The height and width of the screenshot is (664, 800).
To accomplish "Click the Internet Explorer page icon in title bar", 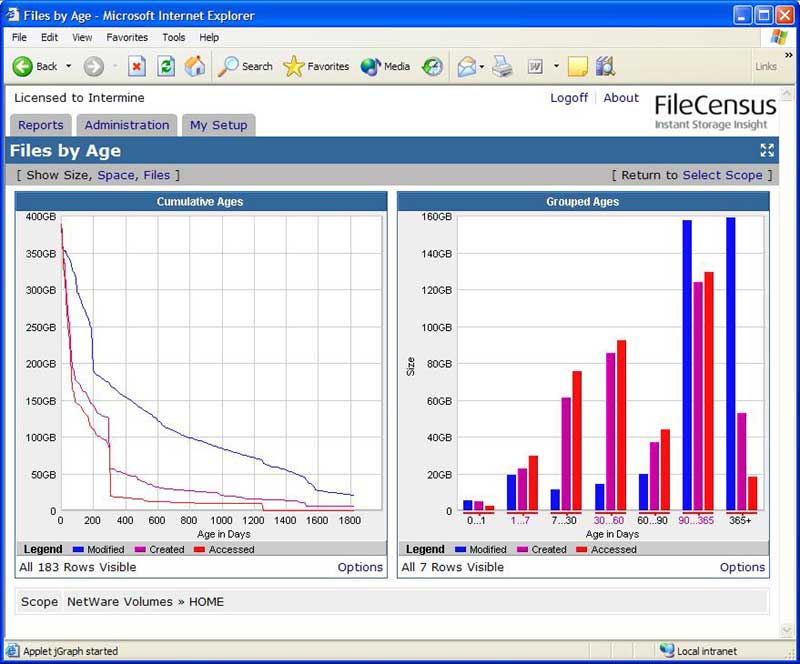I will (12, 15).
